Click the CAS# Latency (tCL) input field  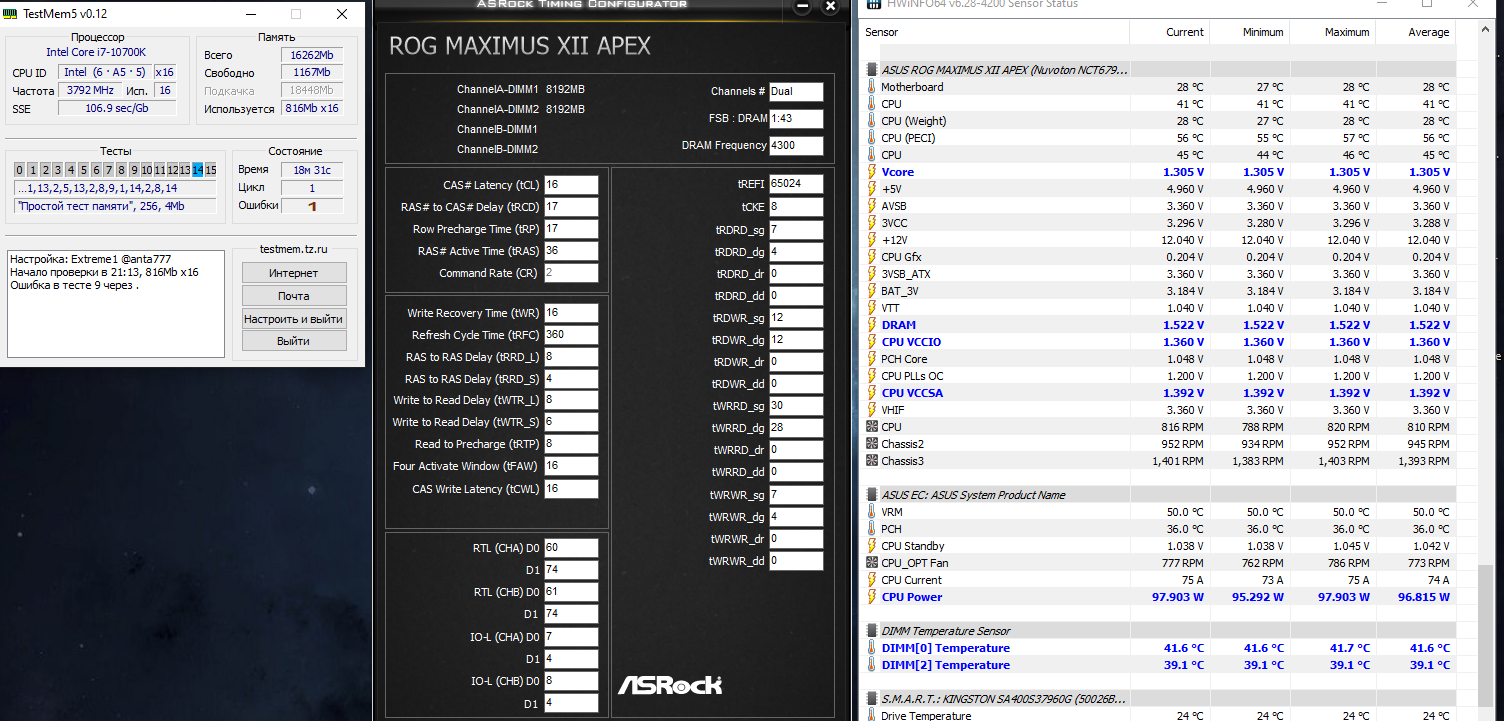571,185
